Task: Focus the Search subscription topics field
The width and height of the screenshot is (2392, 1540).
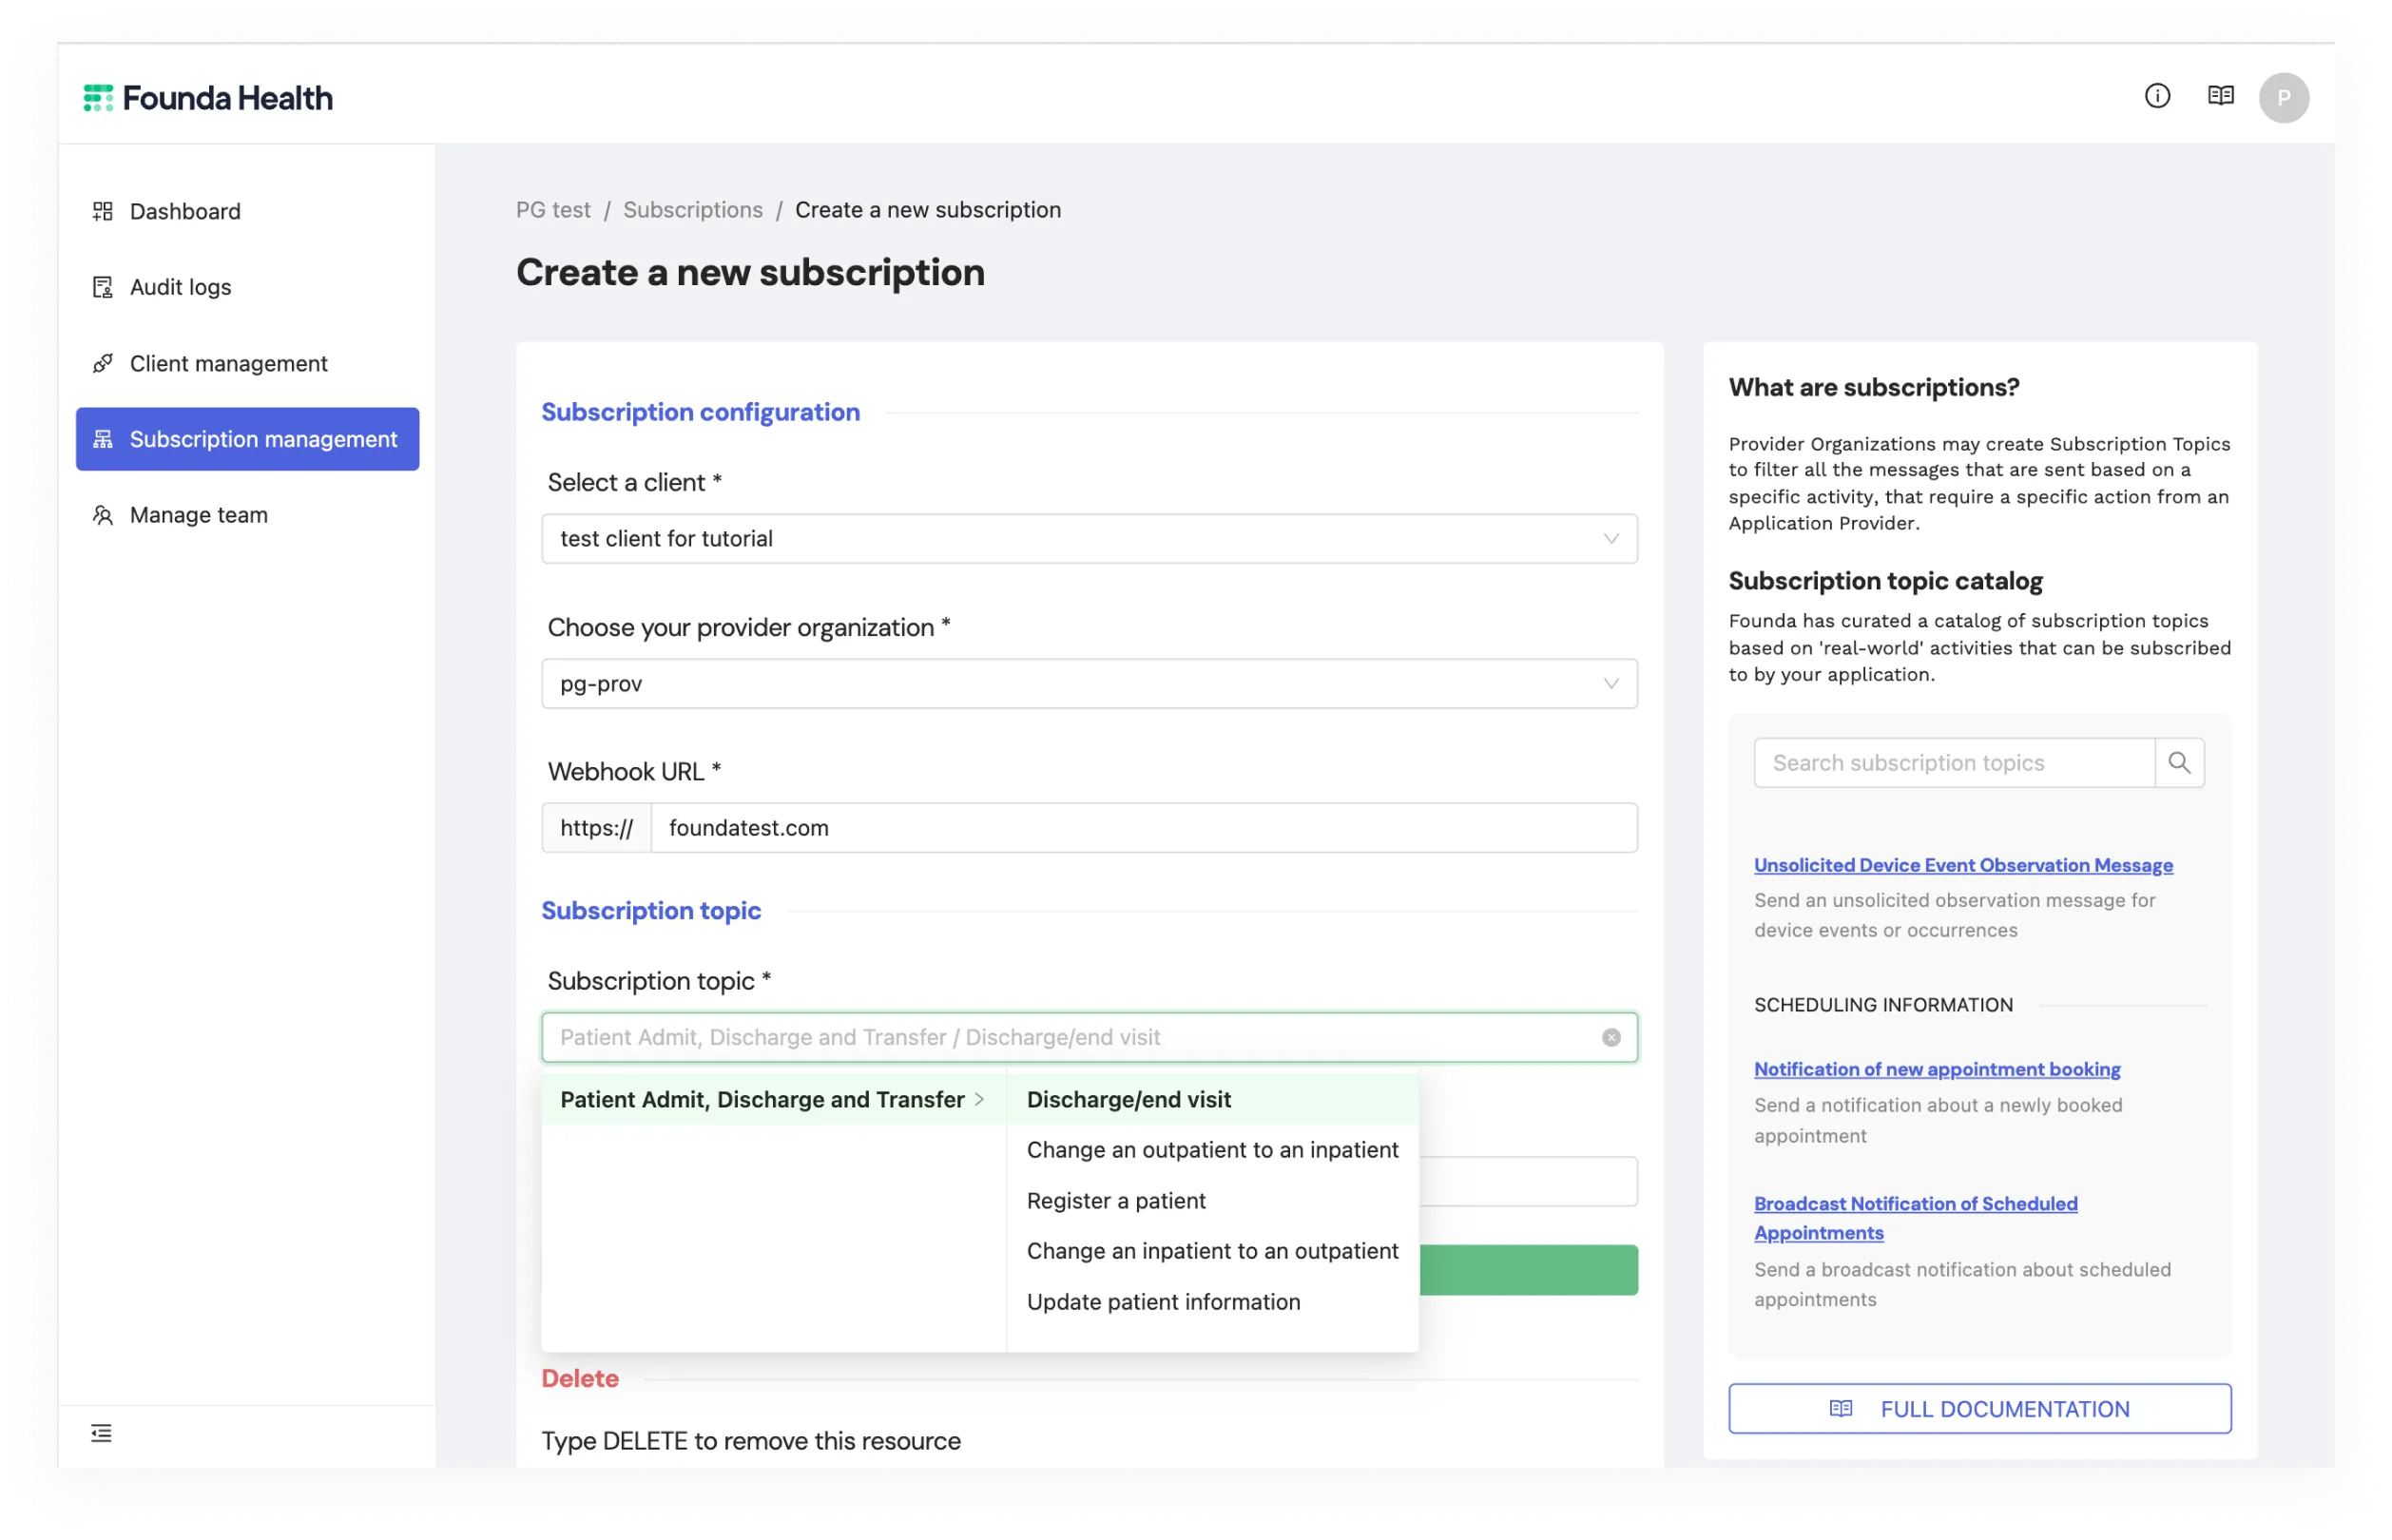Action: [x=1953, y=763]
